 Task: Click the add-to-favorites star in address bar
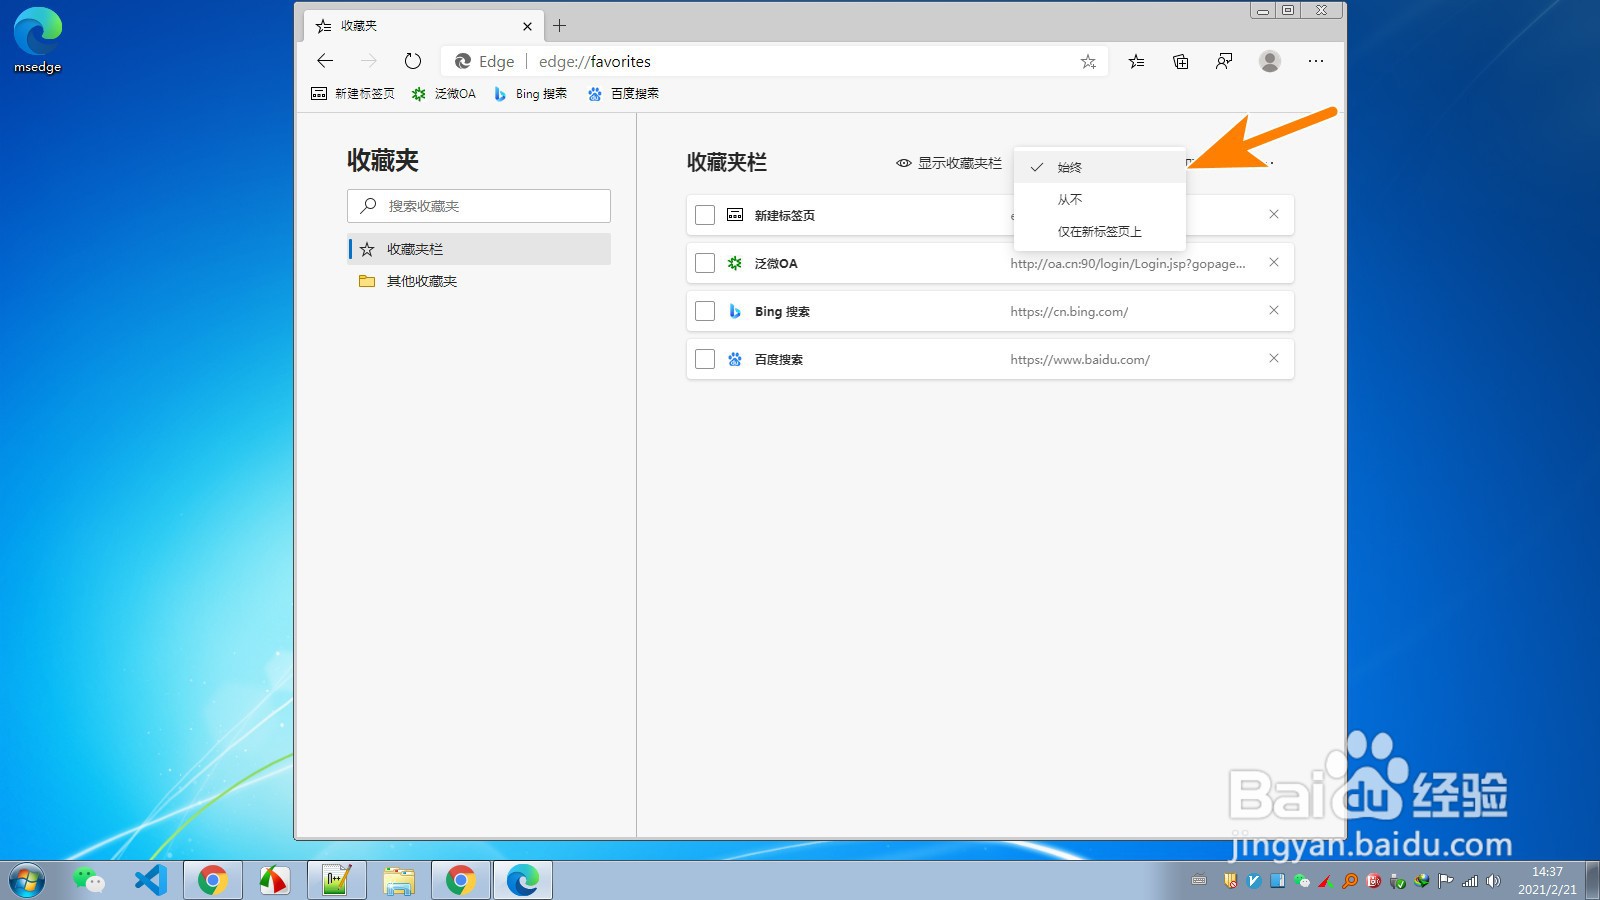pyautogui.click(x=1088, y=61)
